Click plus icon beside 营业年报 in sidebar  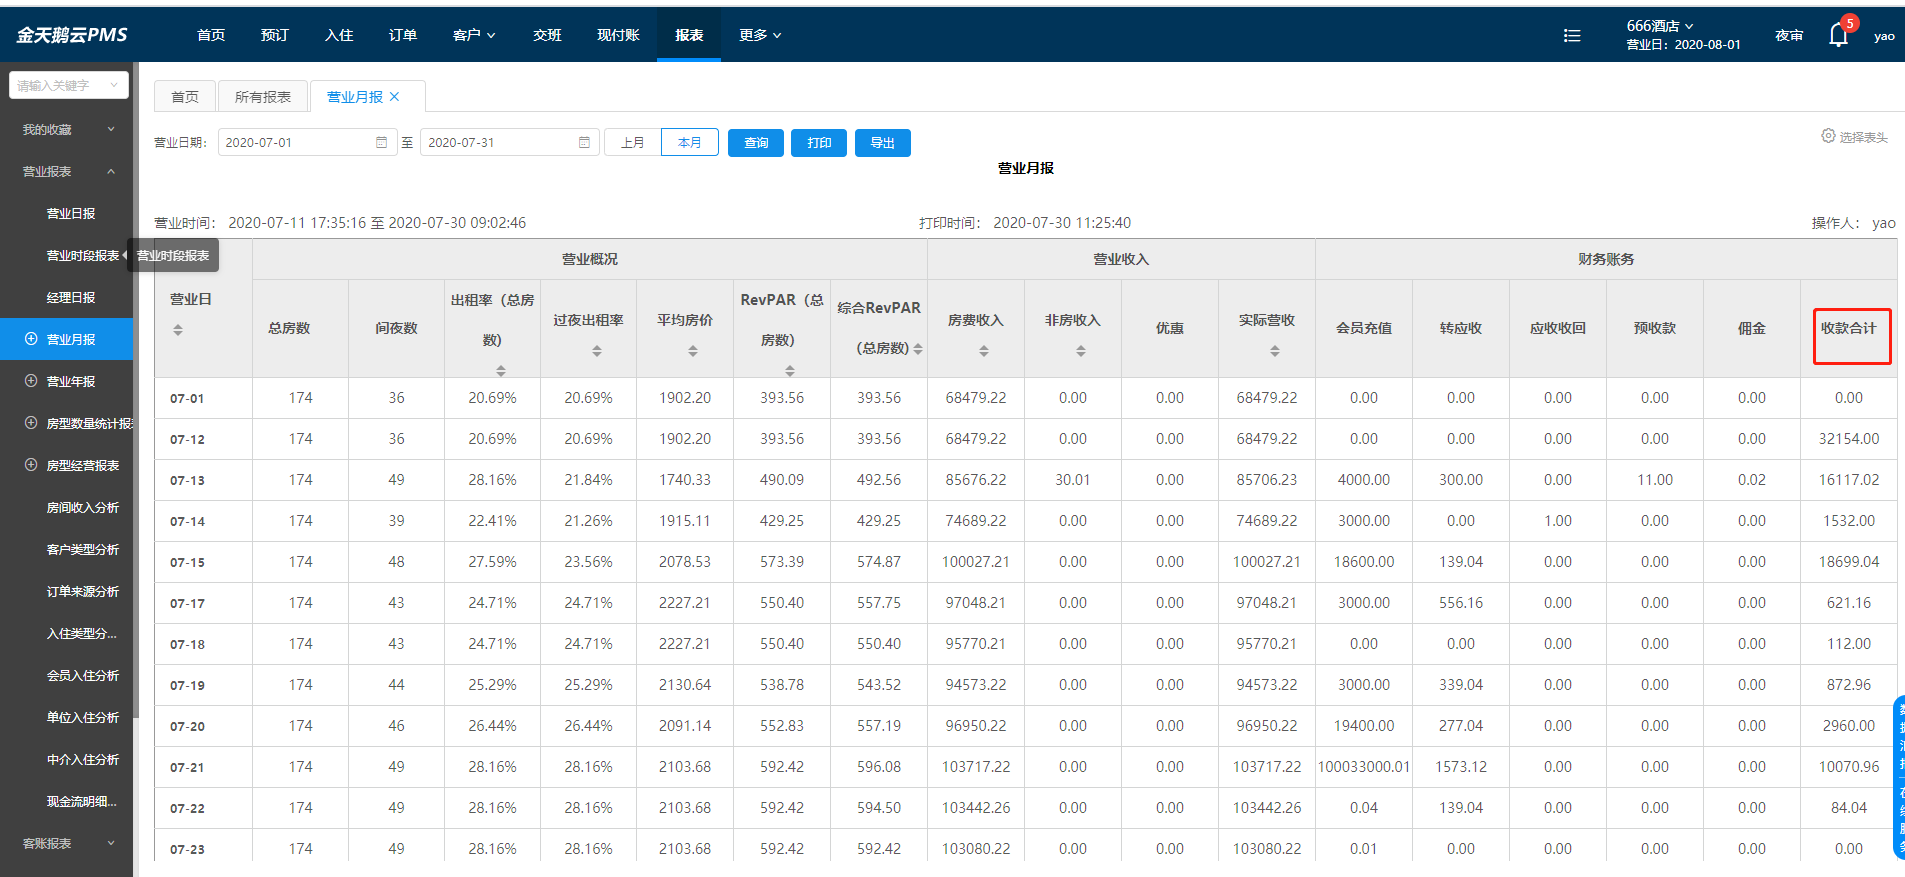pyautogui.click(x=31, y=381)
